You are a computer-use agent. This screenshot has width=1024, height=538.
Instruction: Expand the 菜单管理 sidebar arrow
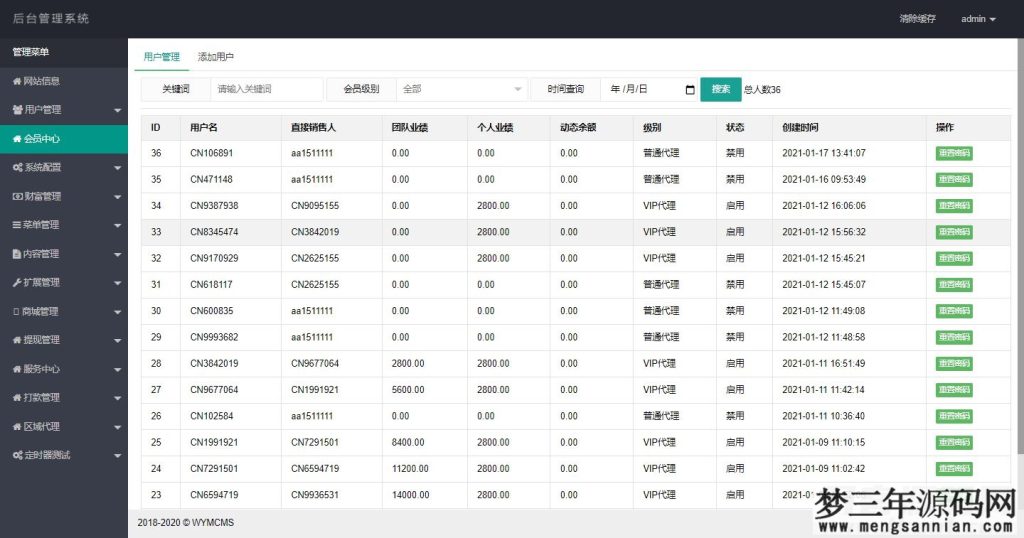click(x=118, y=225)
